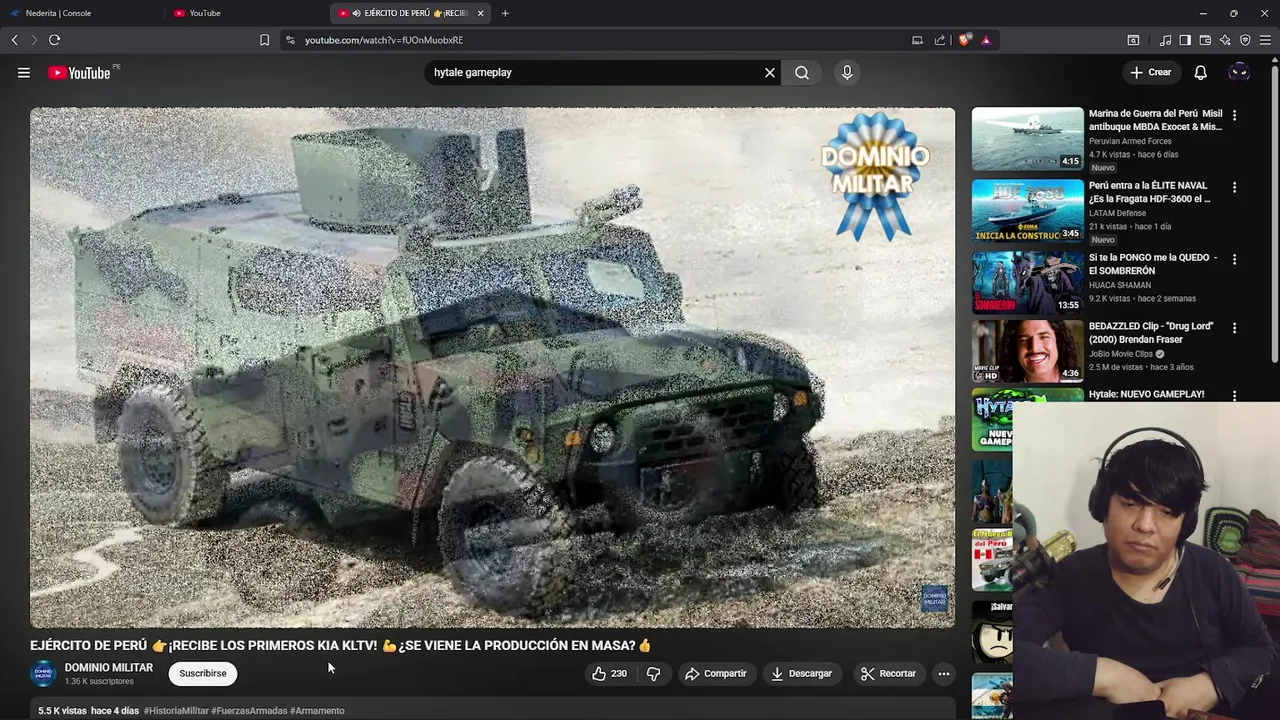Viewport: 1280px width, 720px height.
Task: Open the Brave Wallet icon
Action: click(1205, 40)
